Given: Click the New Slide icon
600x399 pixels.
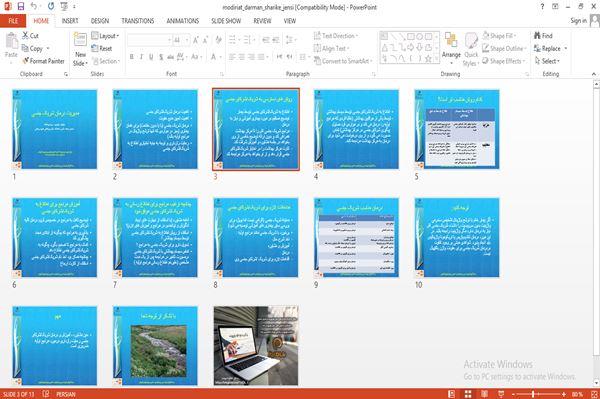Looking at the screenshot, I should (x=80, y=40).
